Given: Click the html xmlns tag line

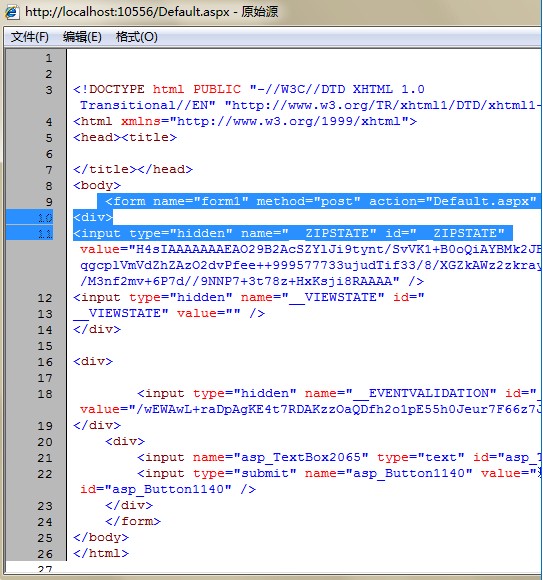Looking at the screenshot, I should point(245,121).
